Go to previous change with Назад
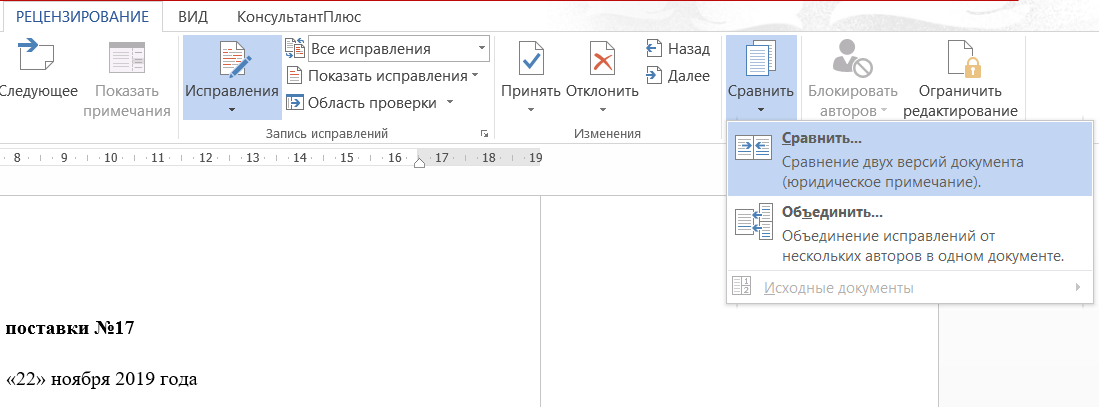This screenshot has height=407, width=1099. [678, 48]
